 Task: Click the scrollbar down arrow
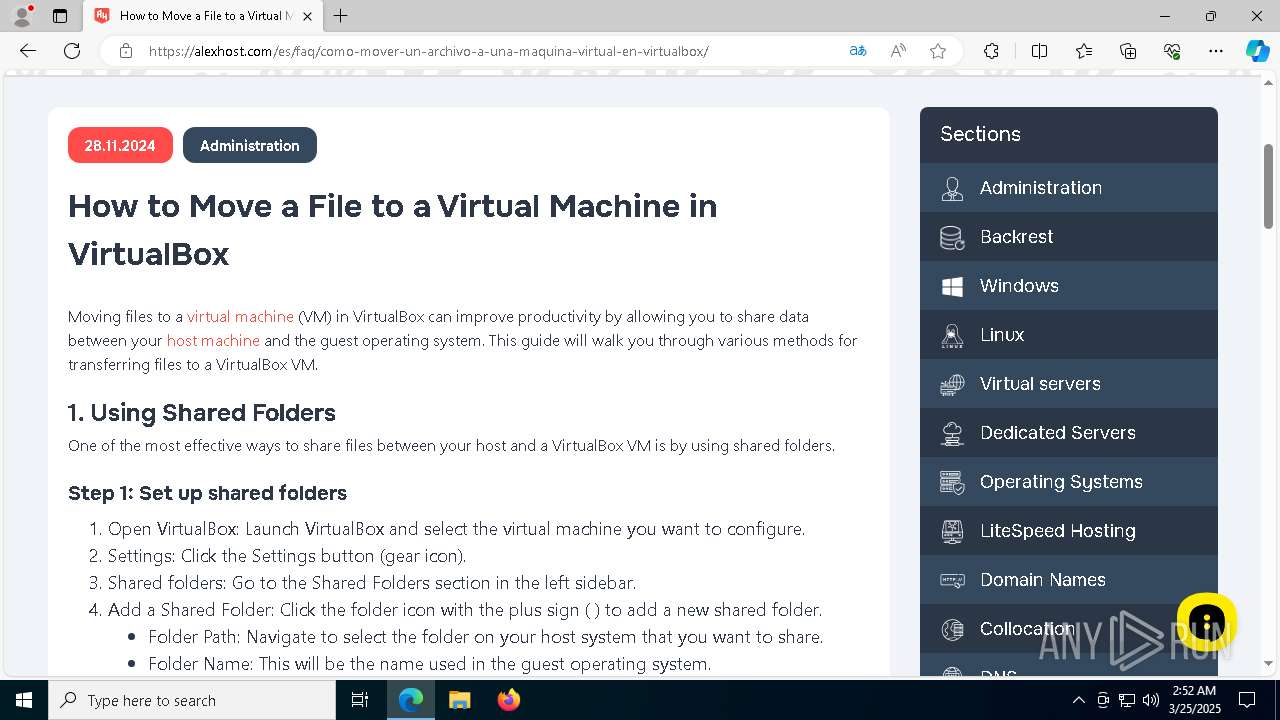pyautogui.click(x=1269, y=662)
